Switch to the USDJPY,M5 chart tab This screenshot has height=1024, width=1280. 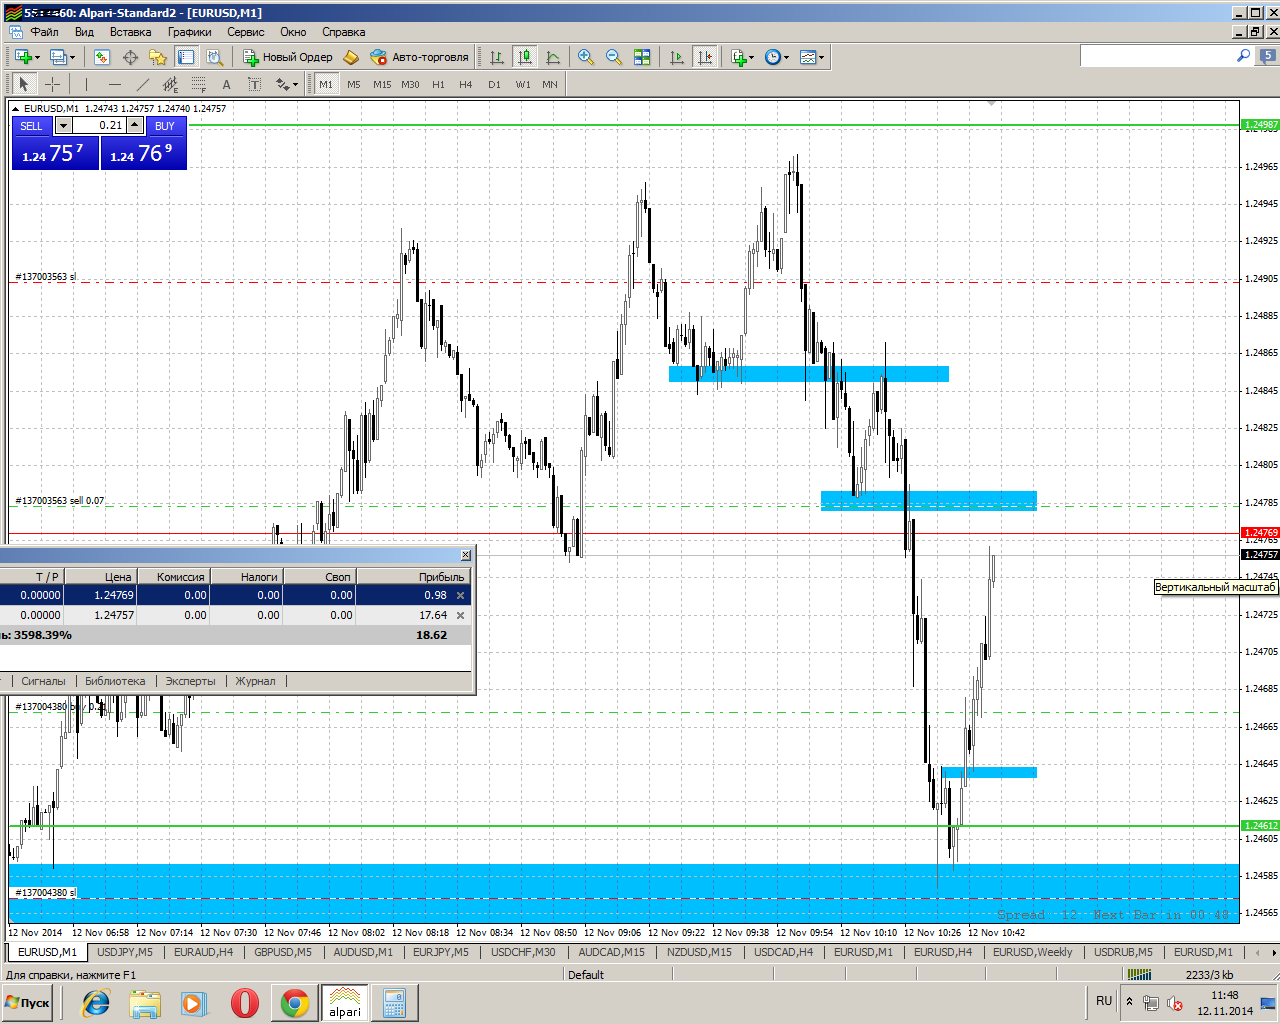click(125, 952)
